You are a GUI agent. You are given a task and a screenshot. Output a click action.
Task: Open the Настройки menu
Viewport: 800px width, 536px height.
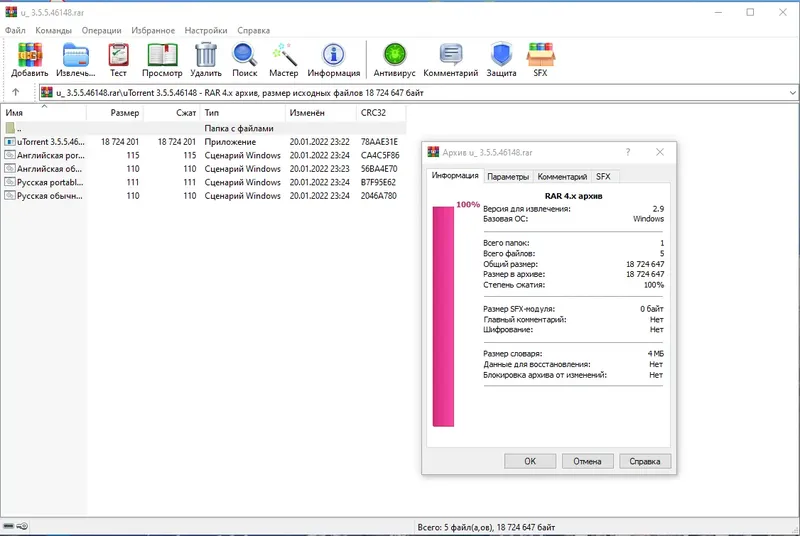click(x=206, y=31)
